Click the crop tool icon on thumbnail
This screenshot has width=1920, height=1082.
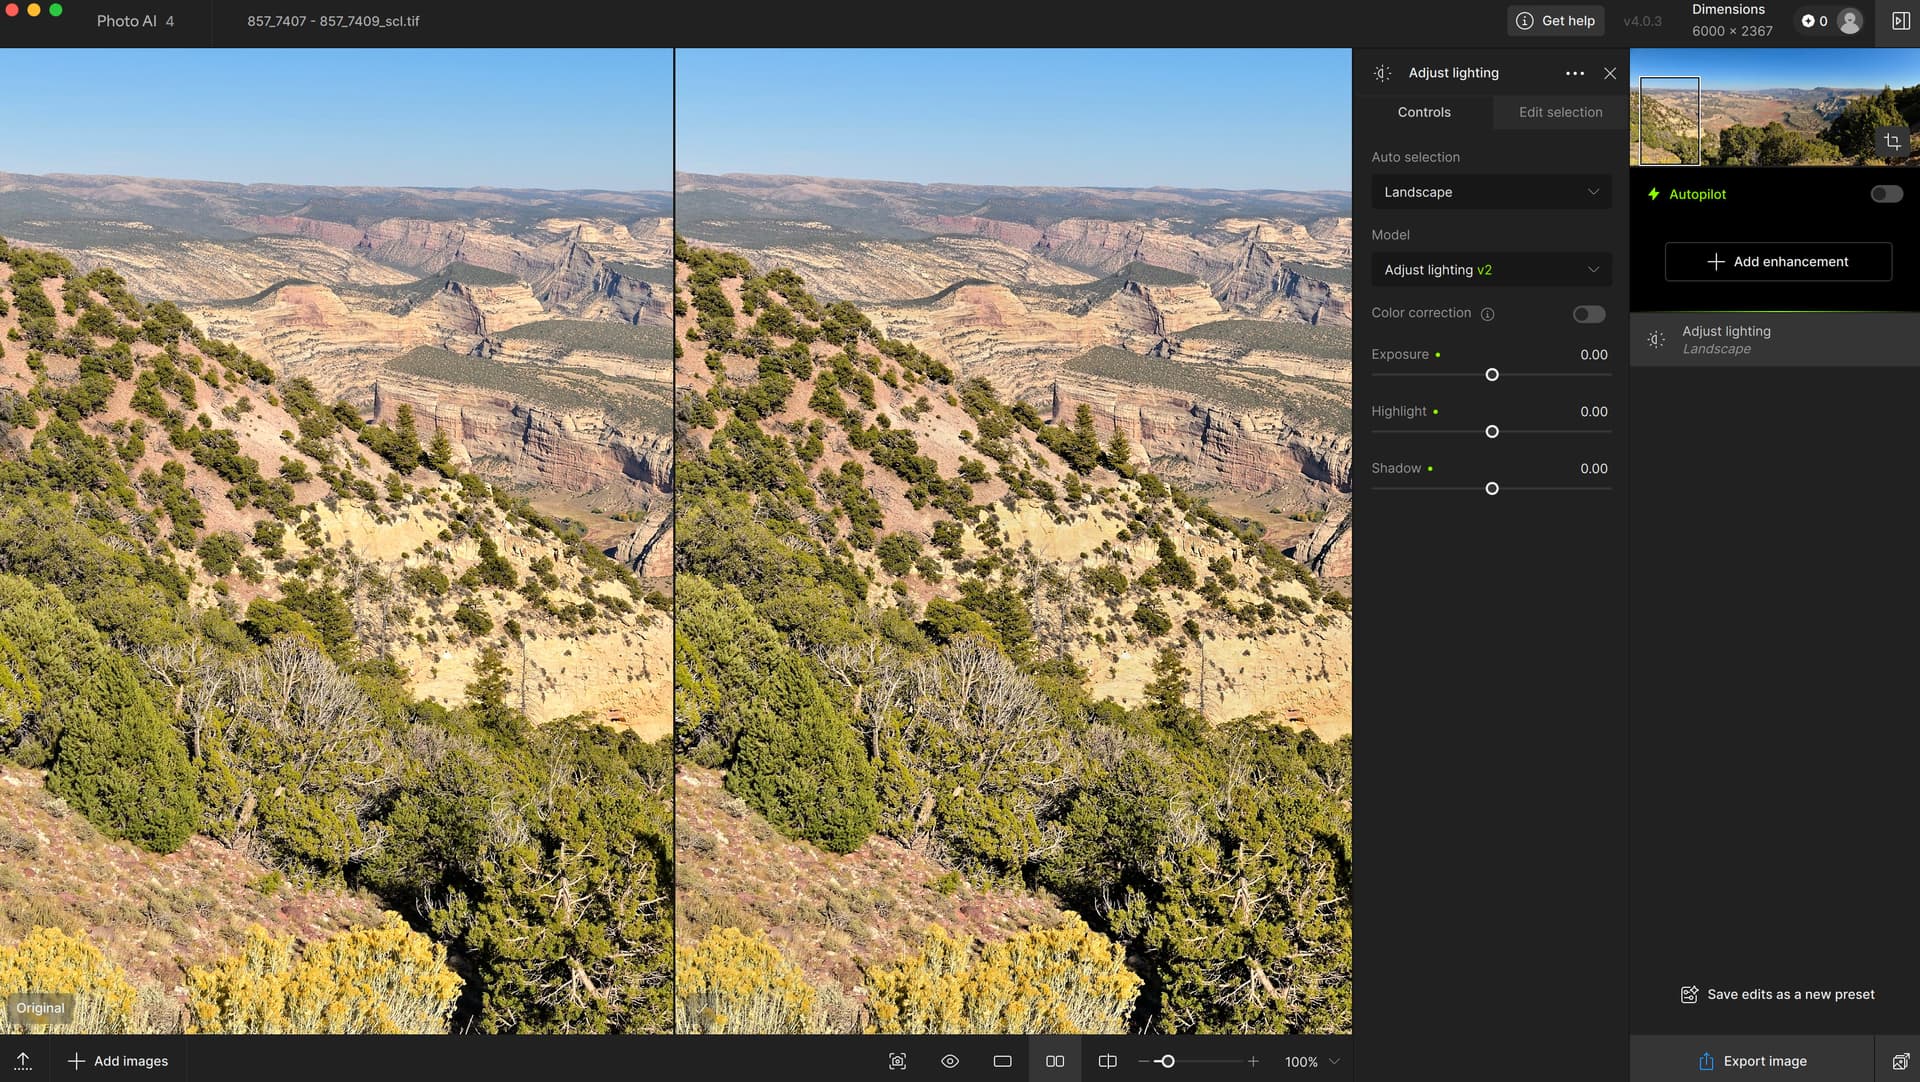tap(1892, 142)
